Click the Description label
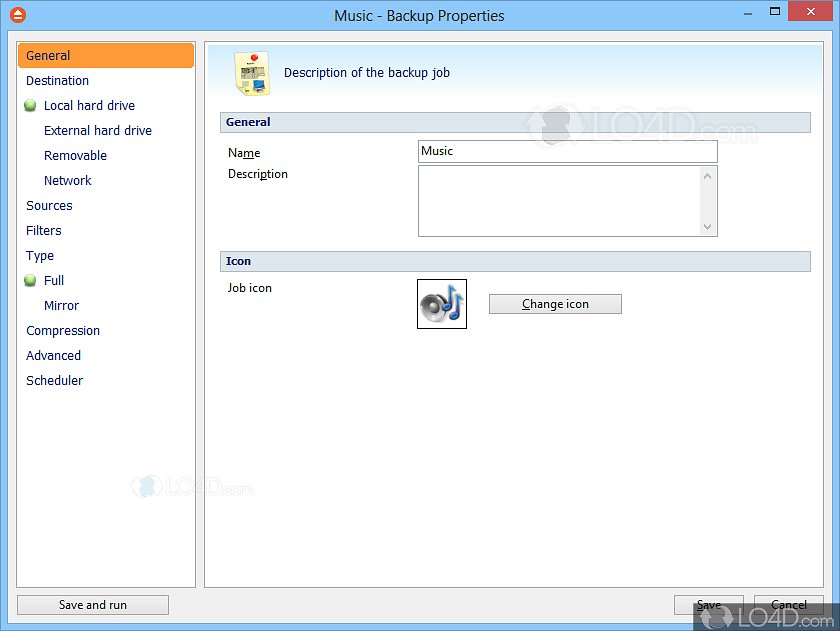The height and width of the screenshot is (631, 840). [258, 174]
